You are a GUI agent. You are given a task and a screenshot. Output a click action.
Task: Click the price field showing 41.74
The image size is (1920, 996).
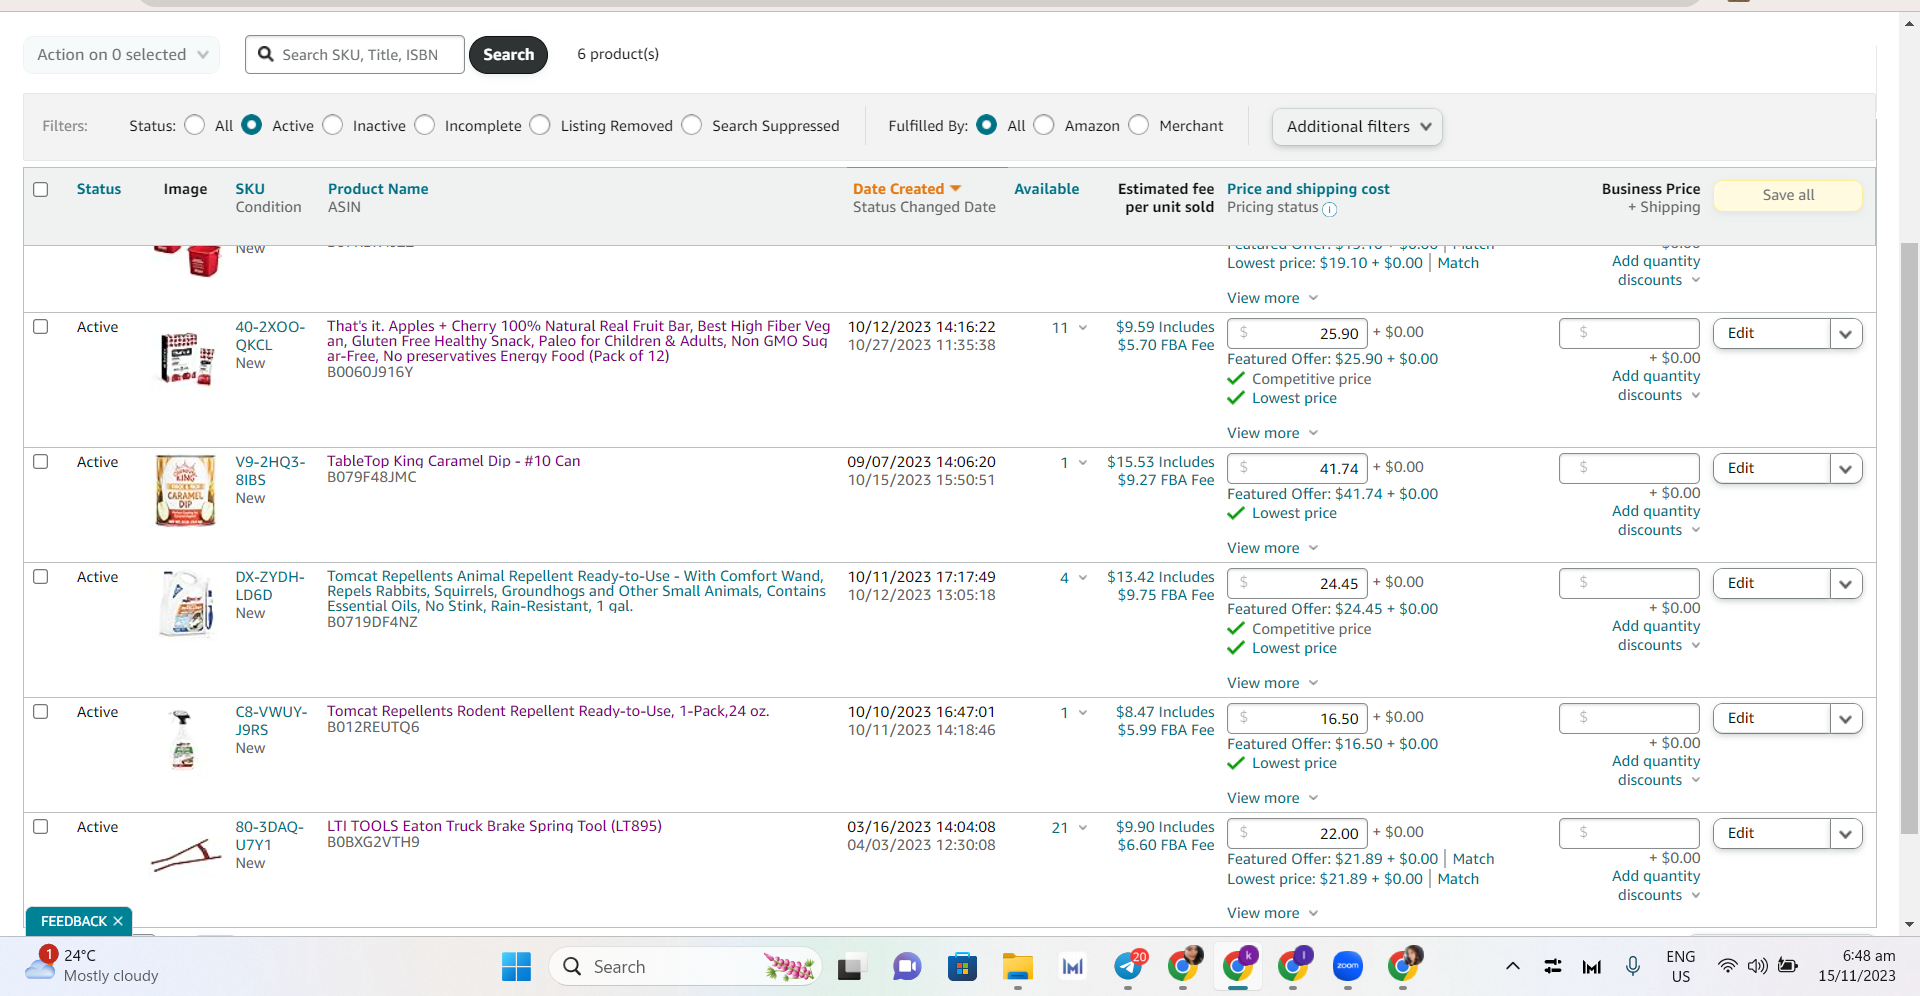pyautogui.click(x=1297, y=468)
